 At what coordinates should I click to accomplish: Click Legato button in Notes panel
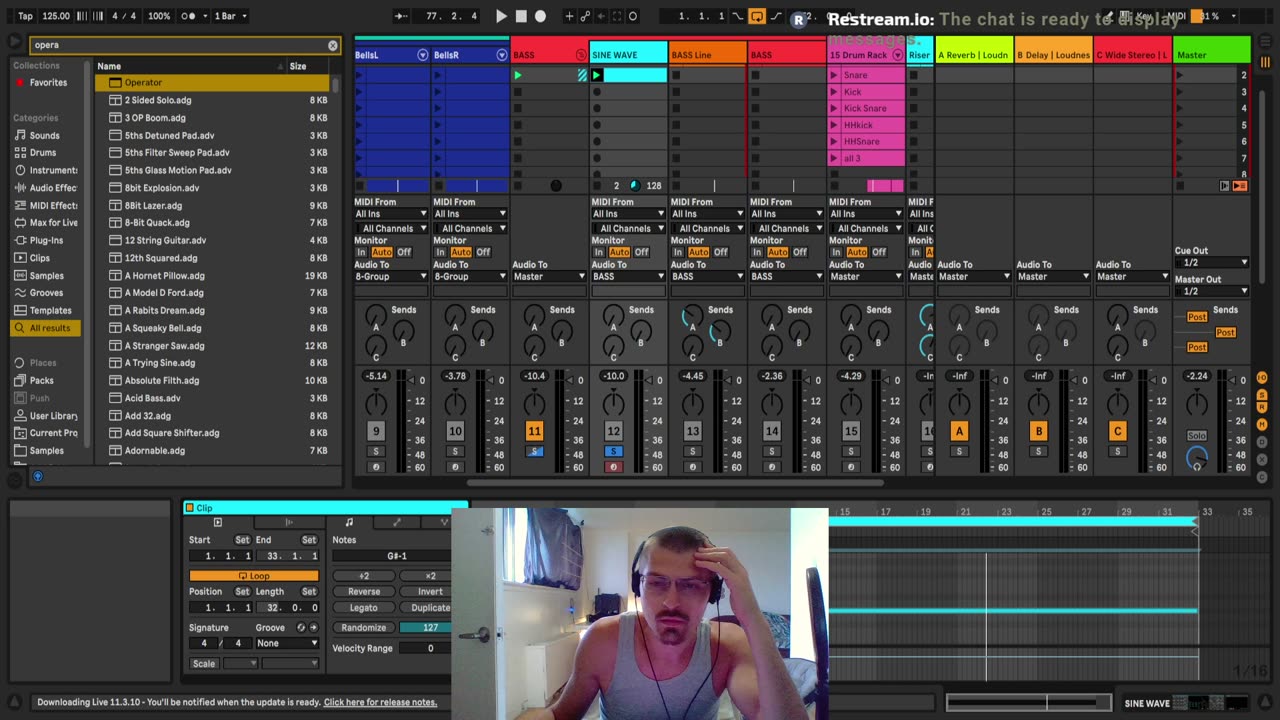pyautogui.click(x=364, y=608)
